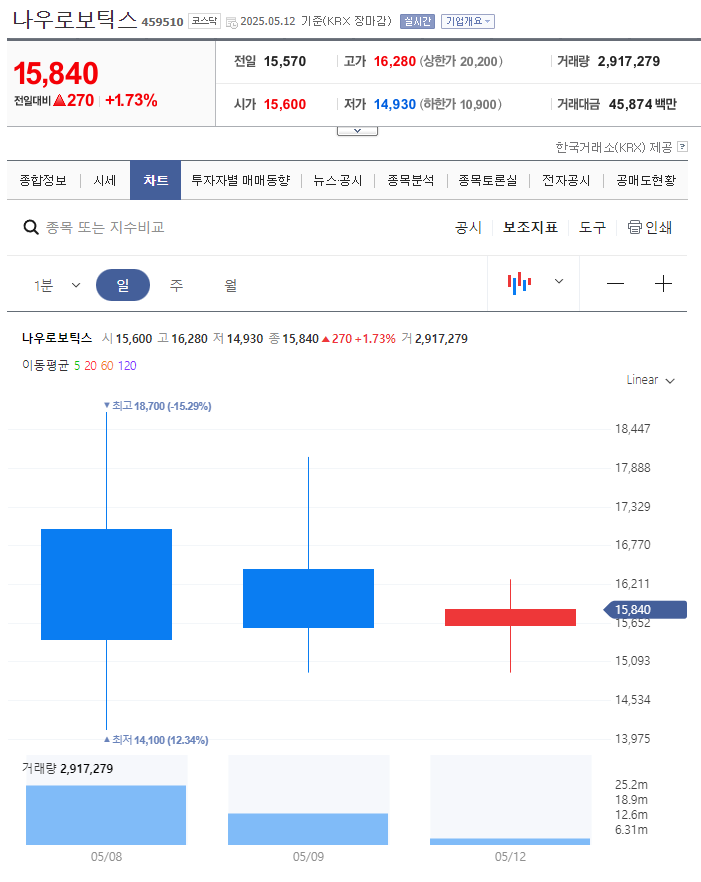Select the 월 monthly period
This screenshot has height=882, width=701.
click(x=231, y=285)
